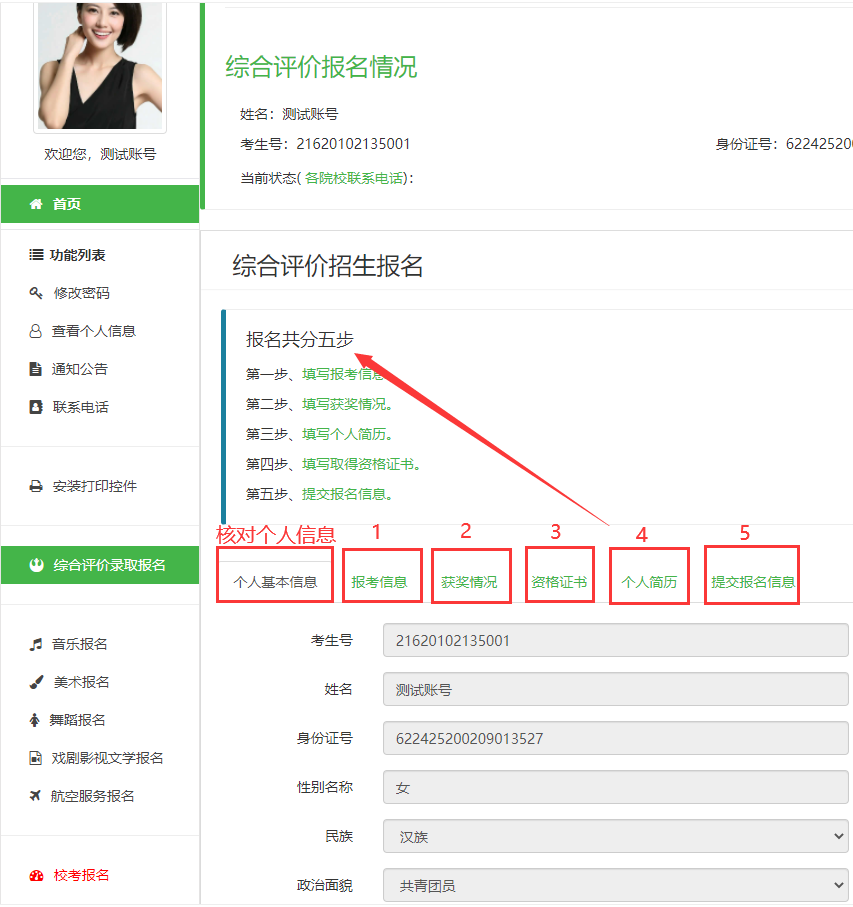This screenshot has width=853, height=907.
Task: Click the paintbrush icon for 美术报名
Action: pyautogui.click(x=36, y=682)
